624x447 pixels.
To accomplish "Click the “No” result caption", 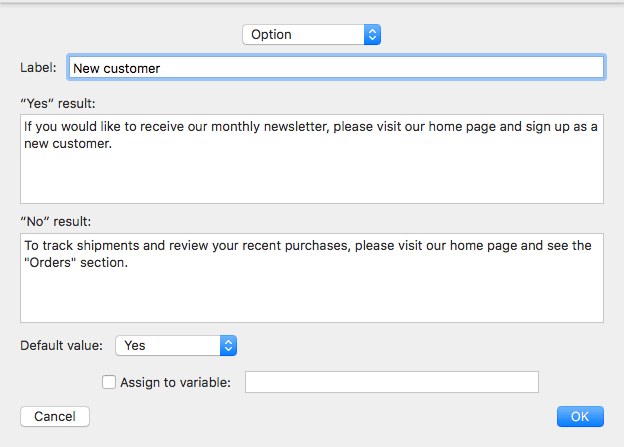I will (56, 221).
